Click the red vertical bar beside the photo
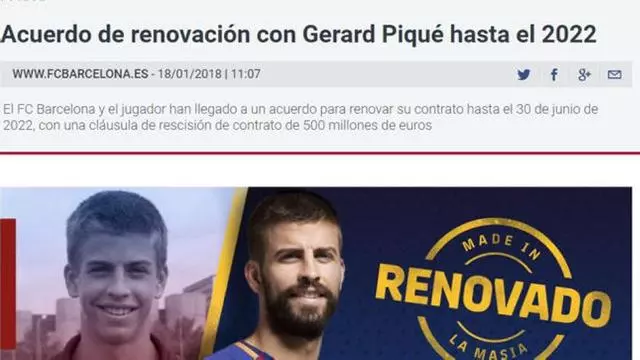Screen dimensions: 640x360 (8, 284)
